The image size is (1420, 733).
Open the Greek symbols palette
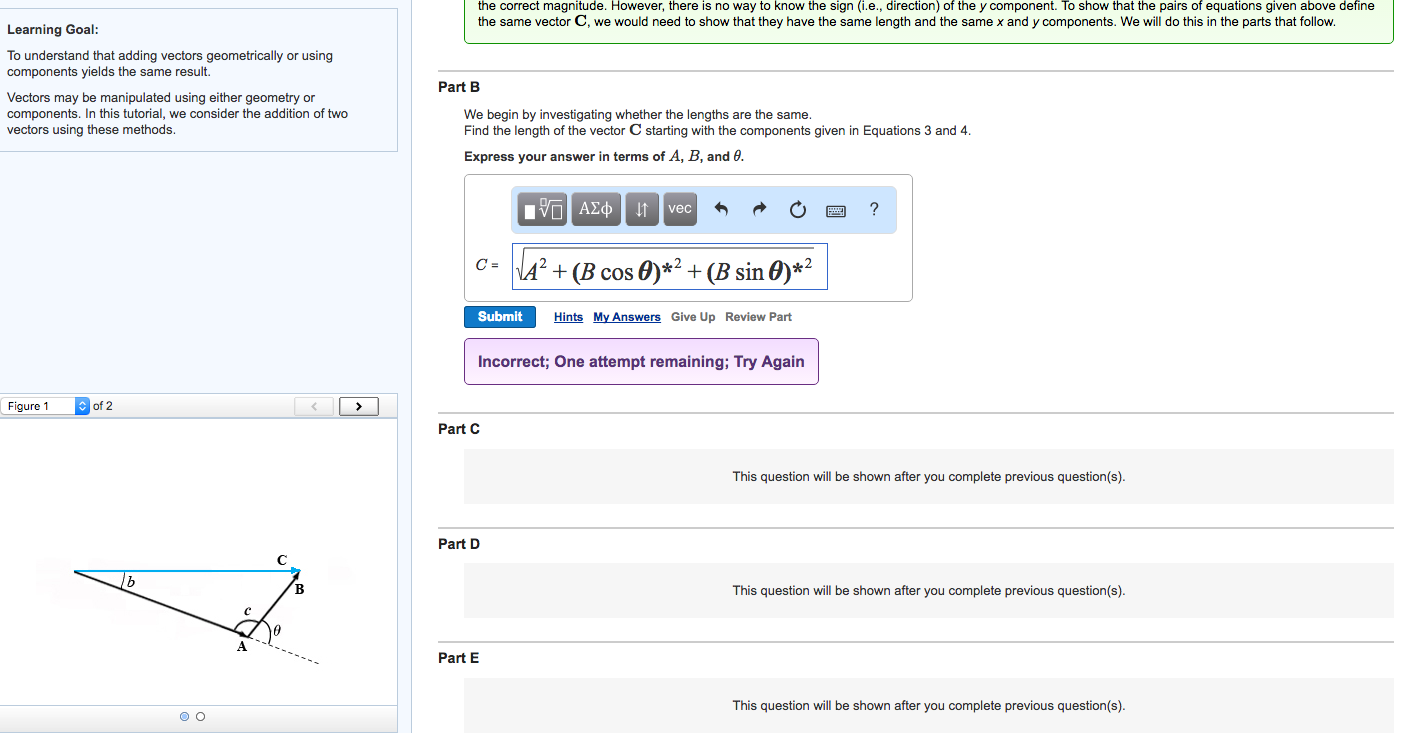(595, 209)
